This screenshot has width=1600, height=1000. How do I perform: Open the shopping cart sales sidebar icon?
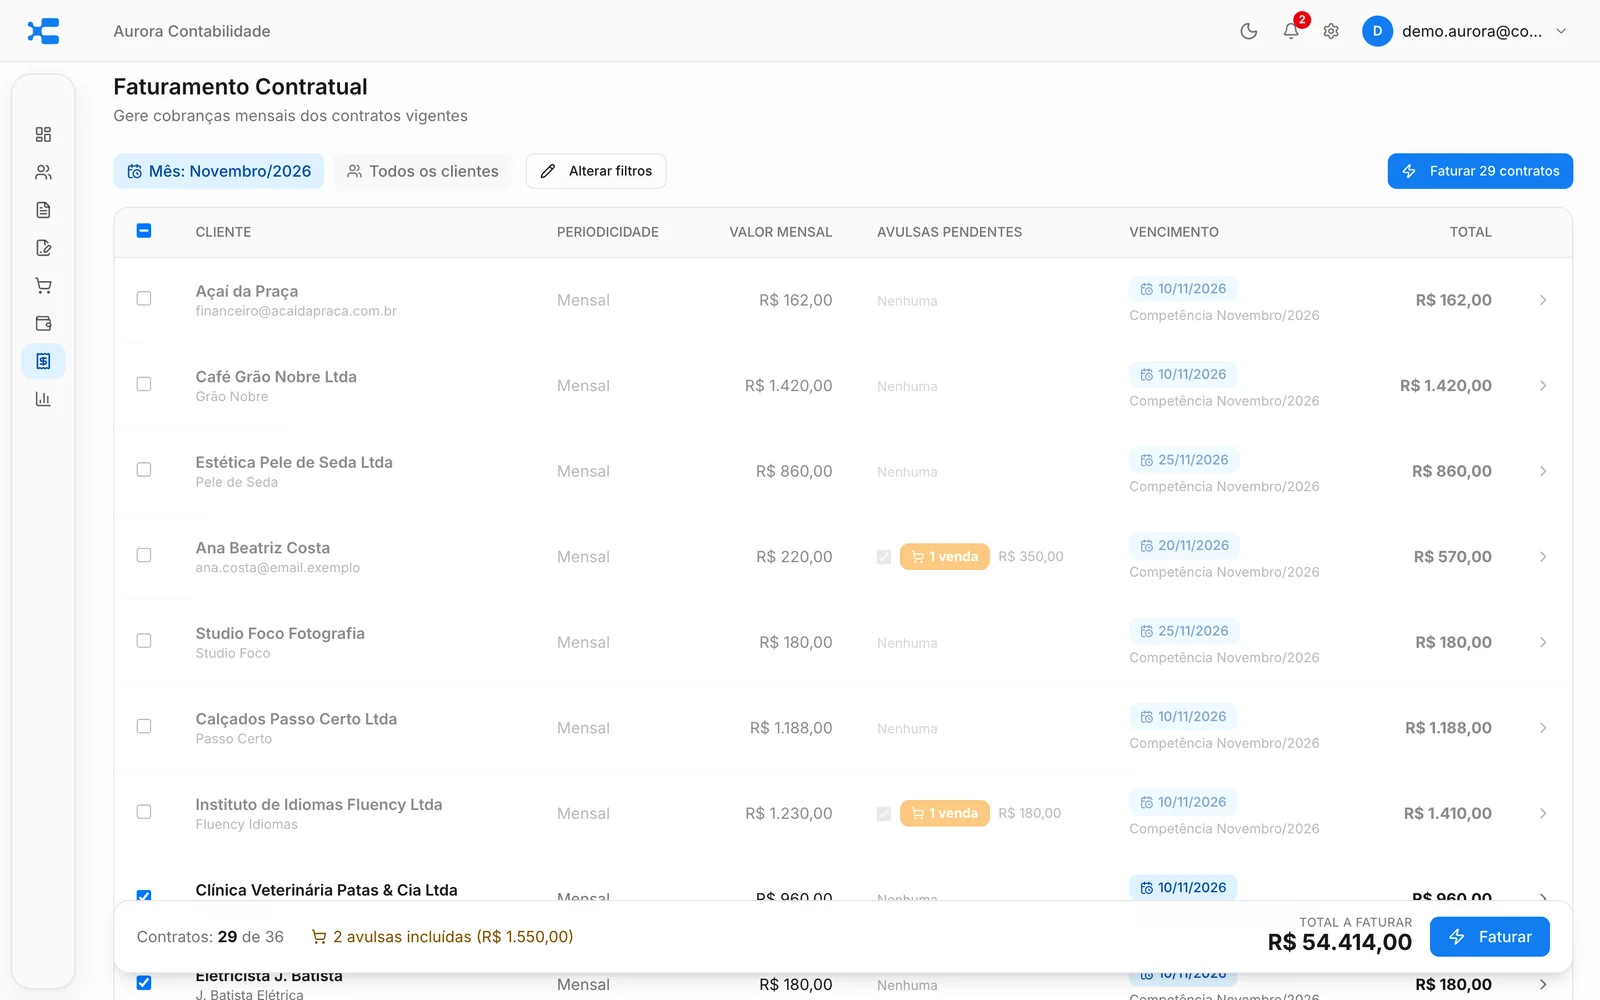click(43, 286)
